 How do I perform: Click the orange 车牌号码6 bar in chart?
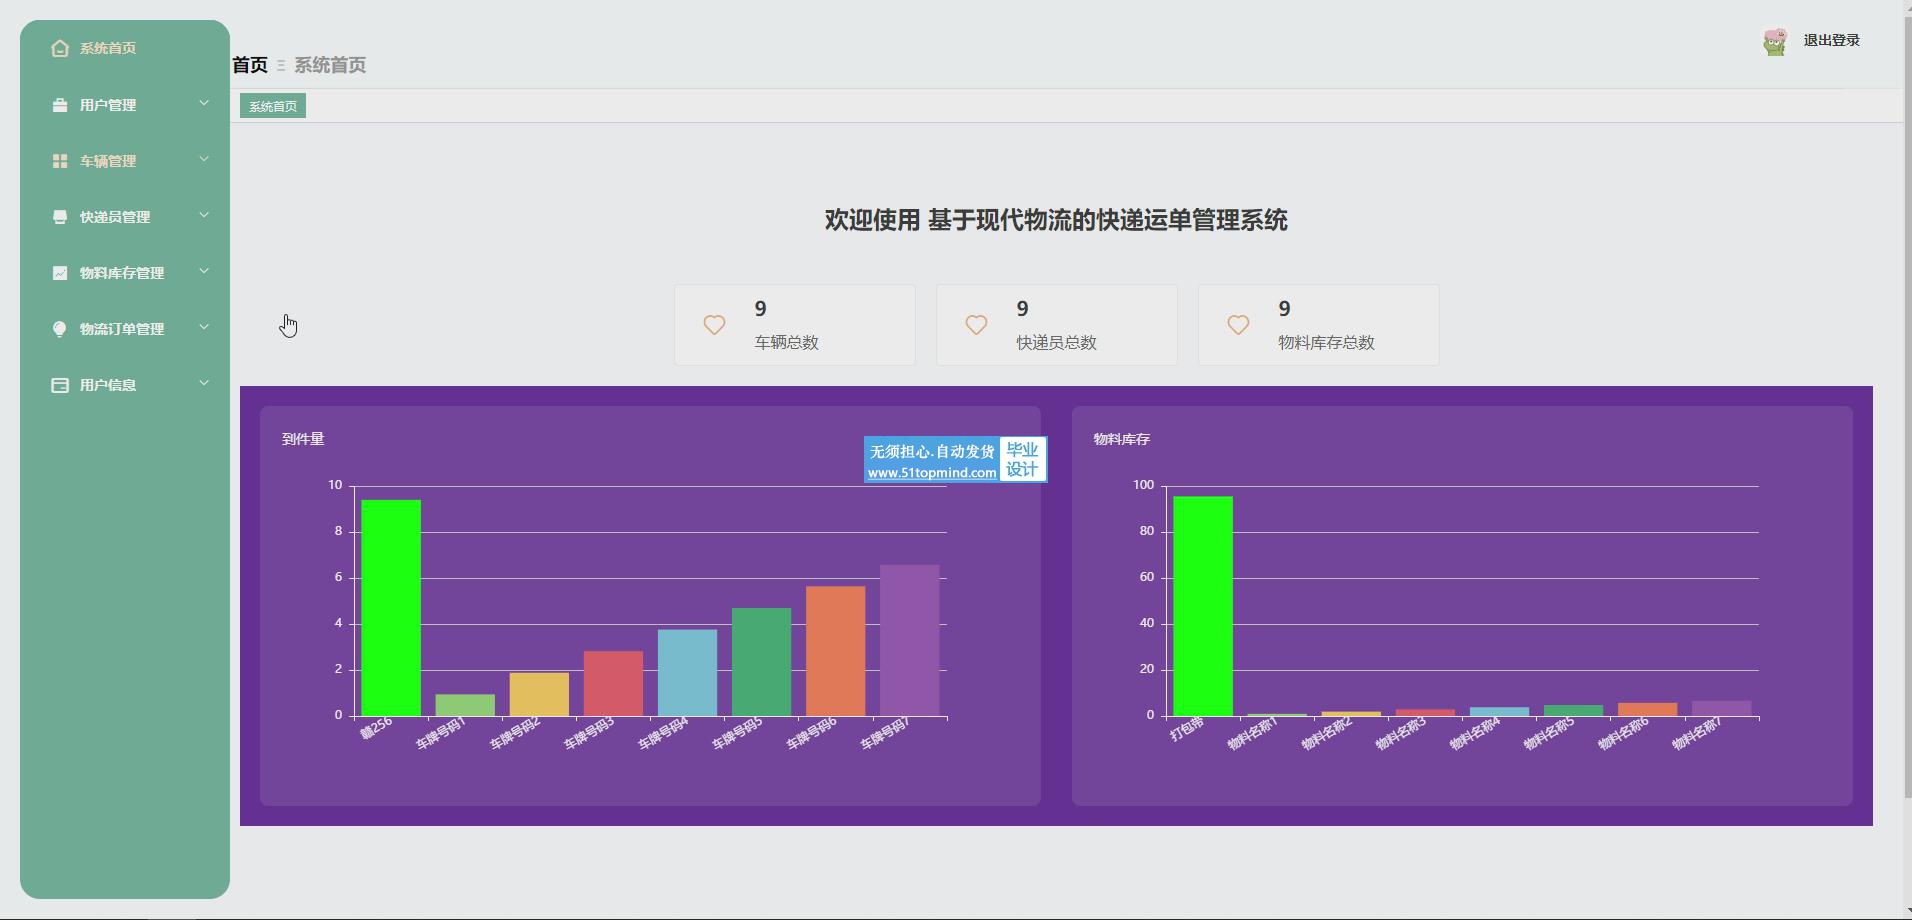pyautogui.click(x=835, y=650)
